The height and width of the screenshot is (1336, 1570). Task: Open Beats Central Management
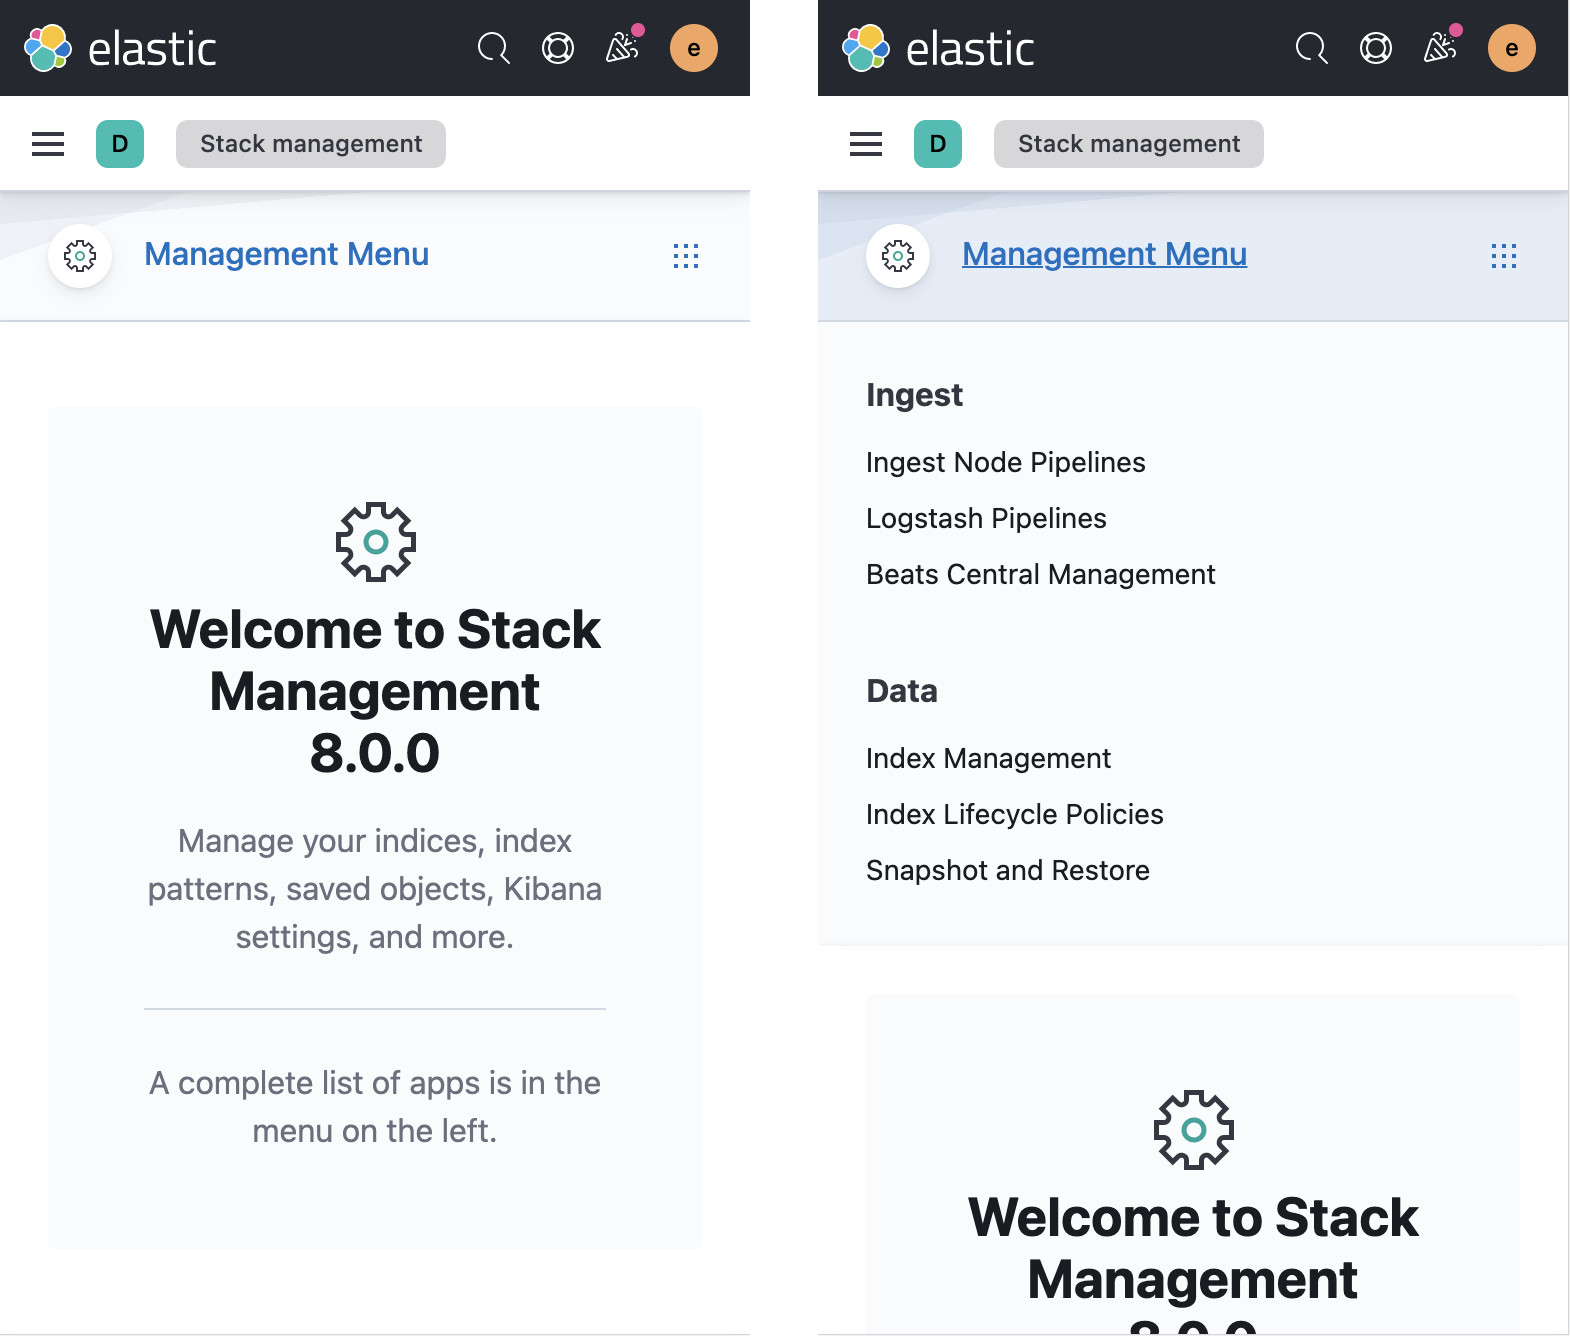(1041, 574)
